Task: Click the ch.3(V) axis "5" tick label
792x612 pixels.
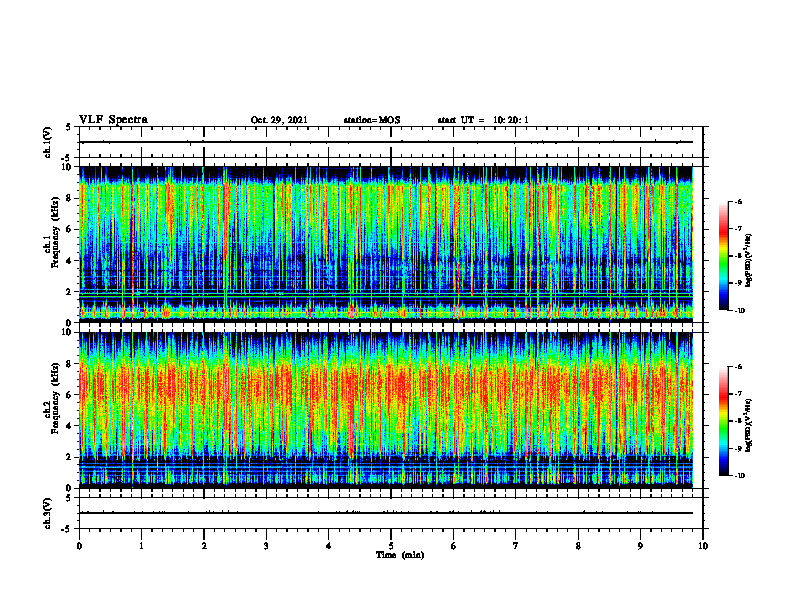Action: click(69, 498)
